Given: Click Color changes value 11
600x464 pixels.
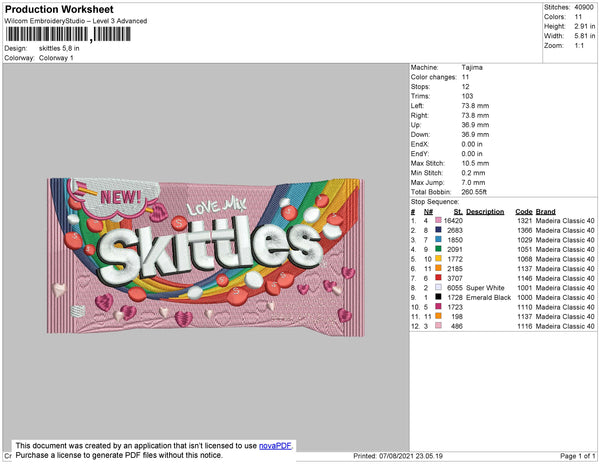Looking at the screenshot, I should tap(465, 77).
